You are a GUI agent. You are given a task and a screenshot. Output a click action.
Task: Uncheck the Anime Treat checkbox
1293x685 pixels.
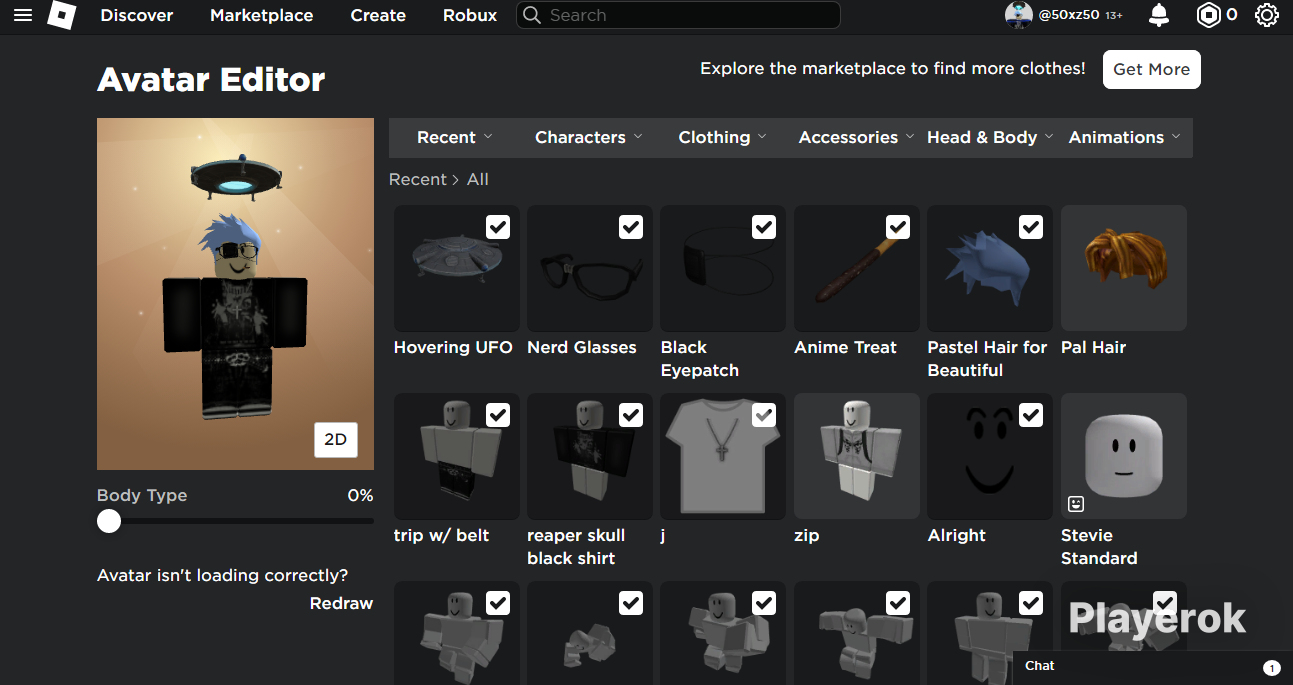[x=898, y=227]
